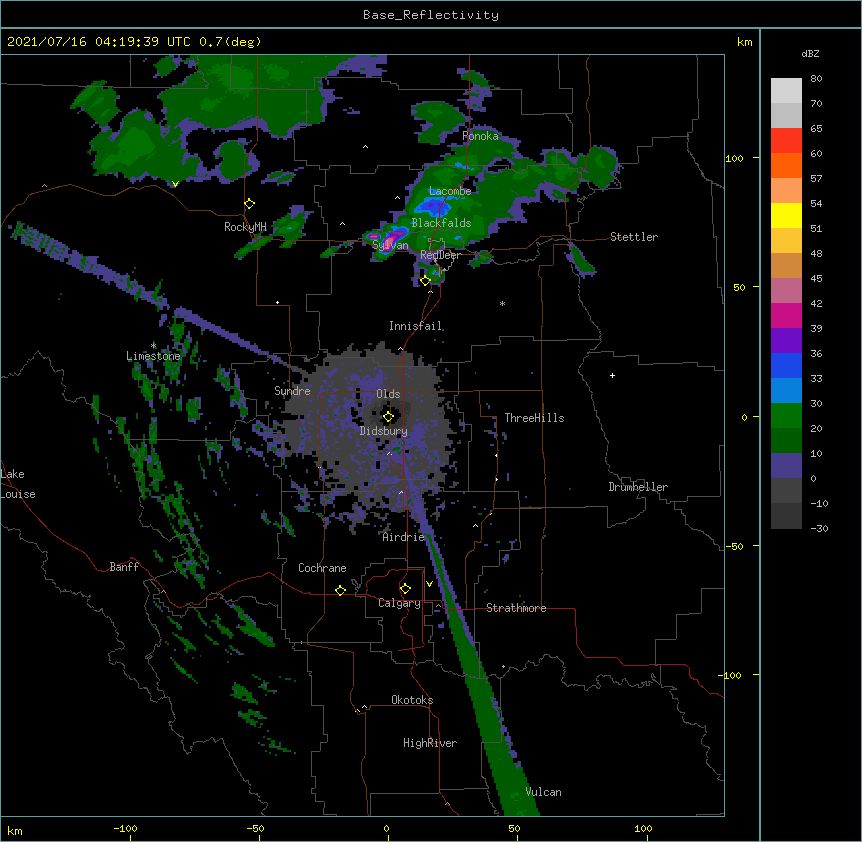Select the yellow V marker east of Calgary
Image resolution: width=862 pixels, height=842 pixels.
429,584
